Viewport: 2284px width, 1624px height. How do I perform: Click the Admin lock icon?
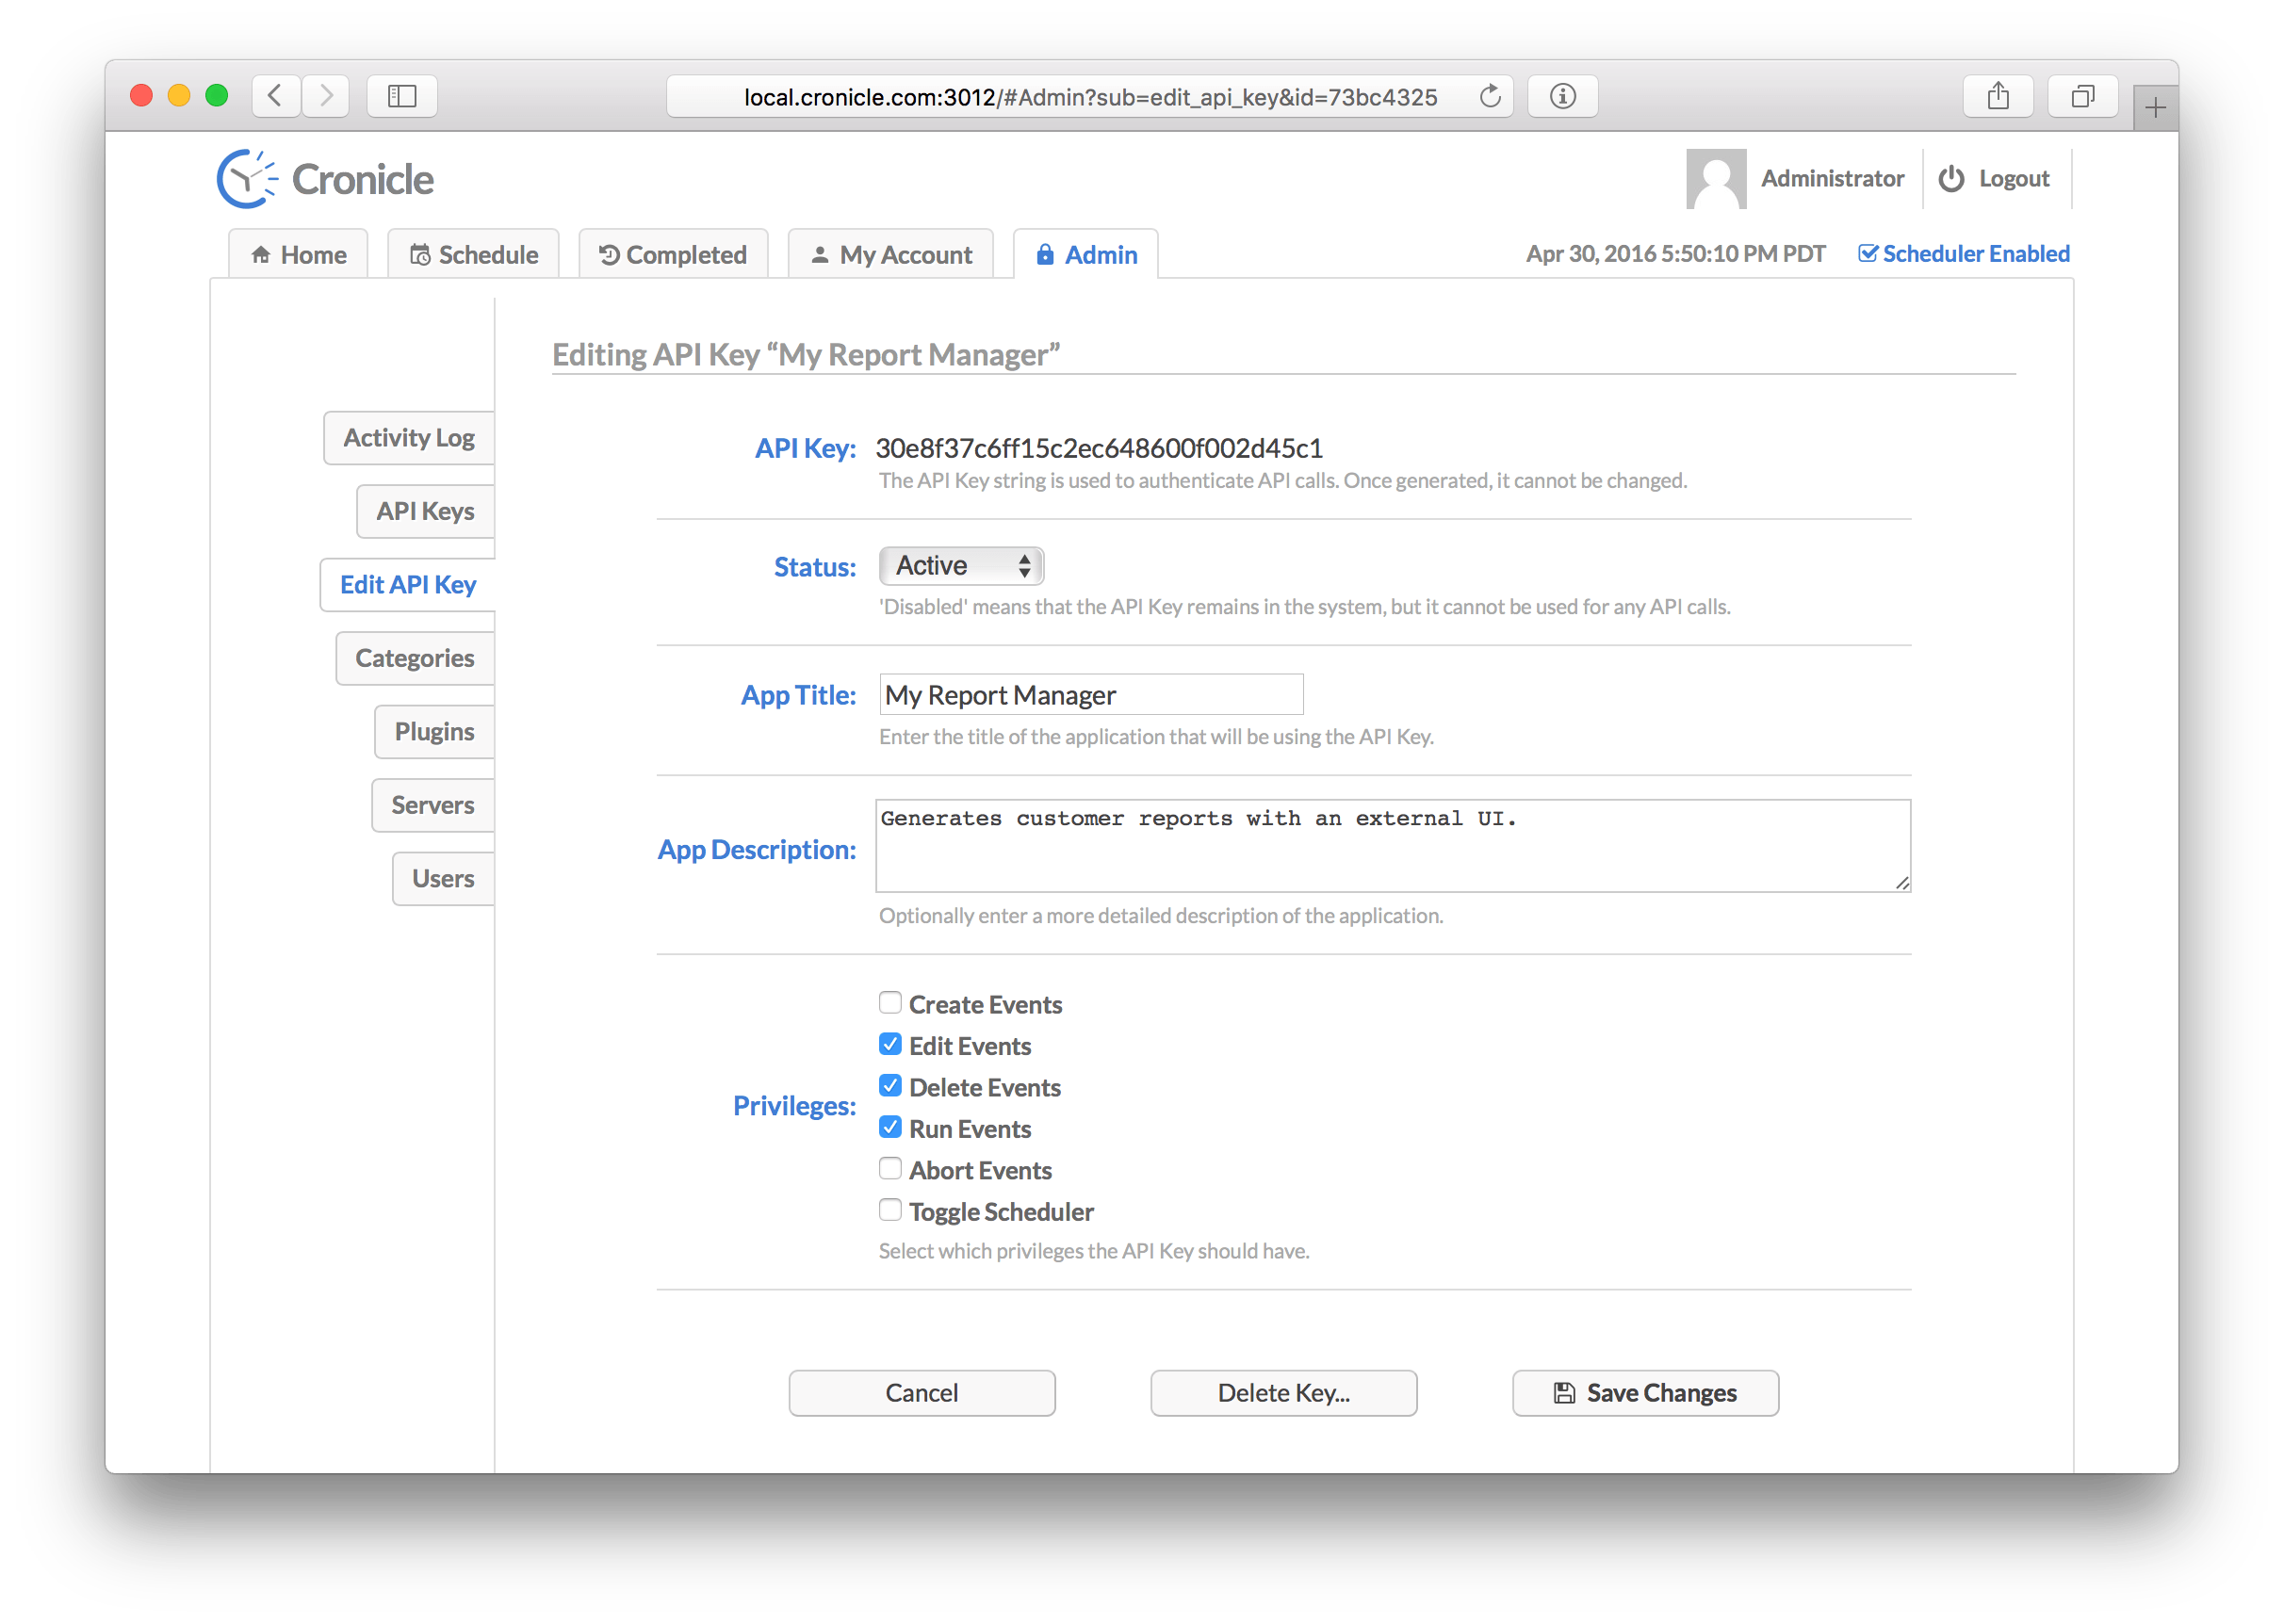[x=1045, y=254]
